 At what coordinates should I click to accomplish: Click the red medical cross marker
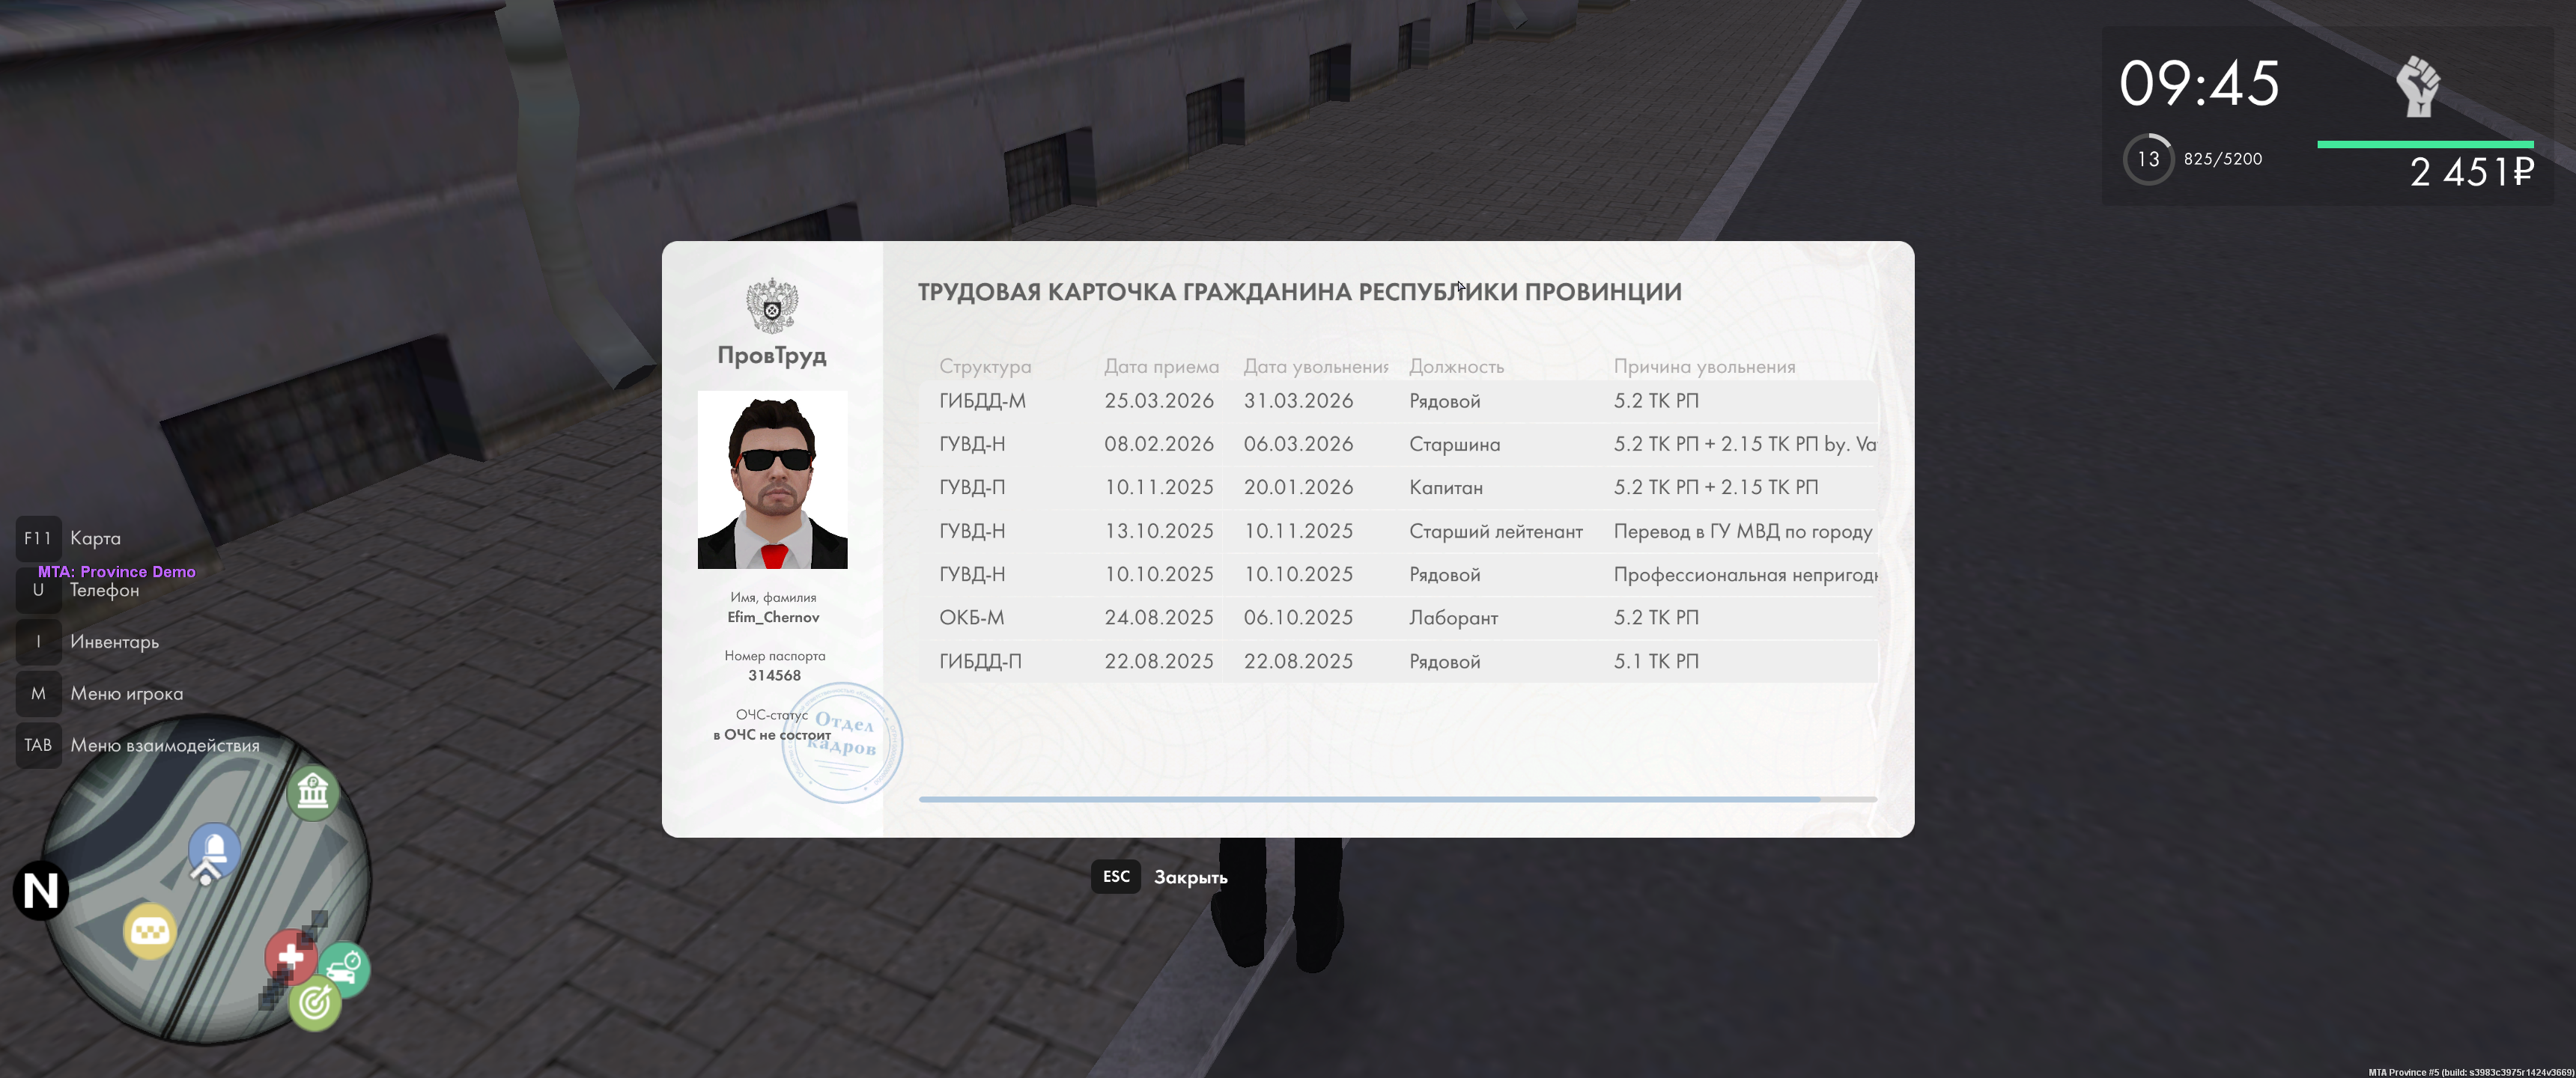(290, 957)
